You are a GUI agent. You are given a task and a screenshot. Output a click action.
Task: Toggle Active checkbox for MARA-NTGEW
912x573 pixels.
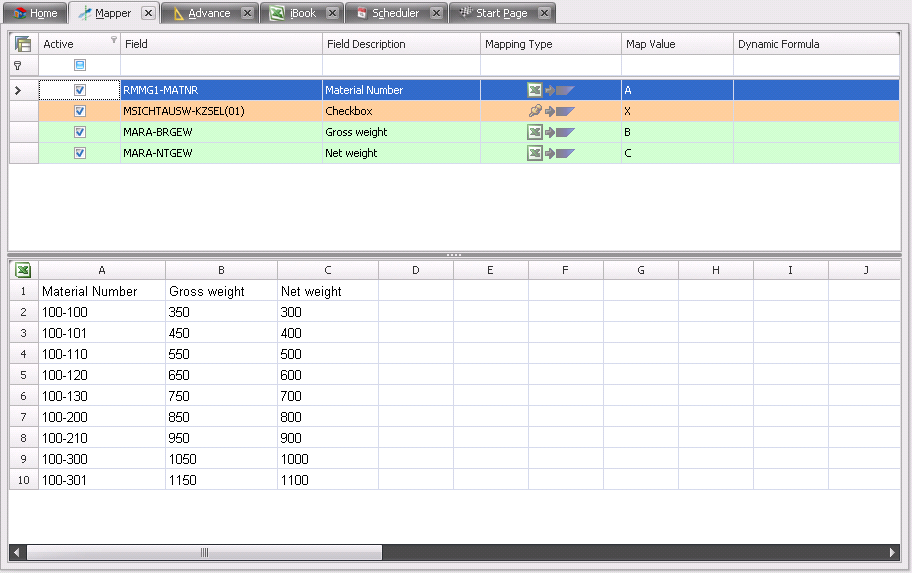pos(80,153)
